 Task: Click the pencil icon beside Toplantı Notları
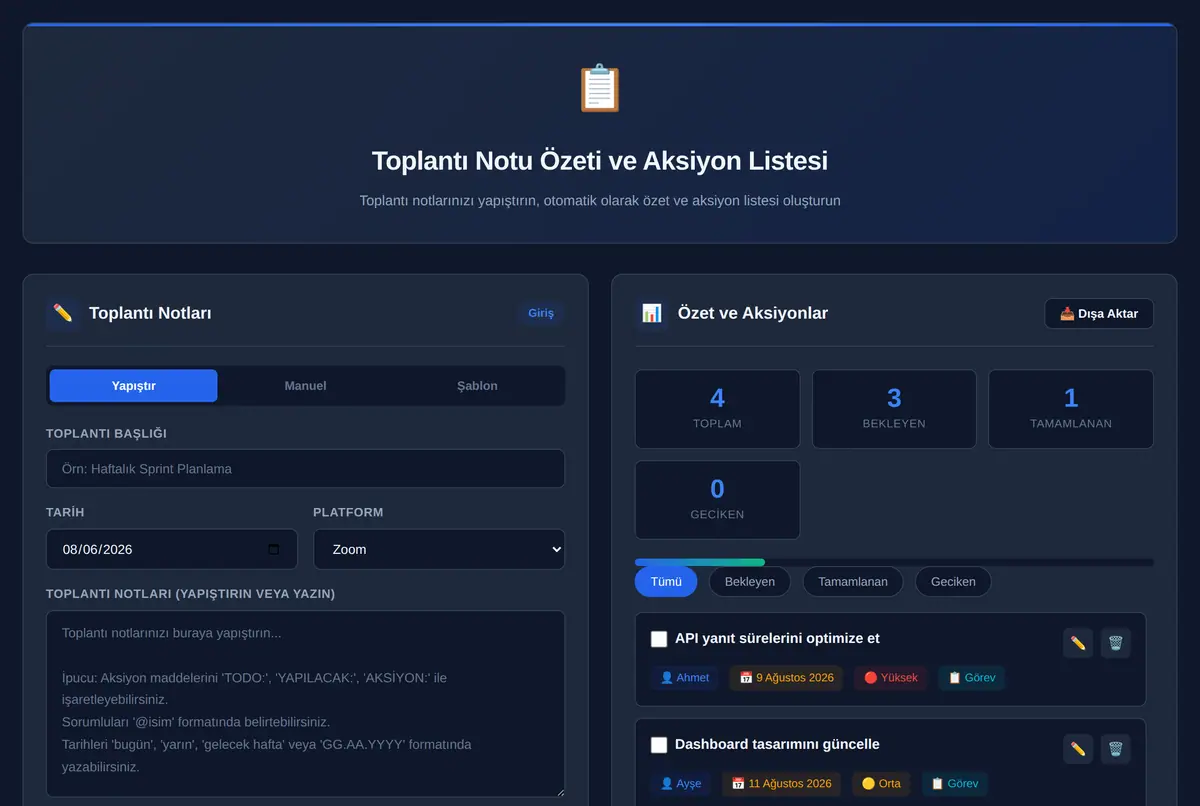63,313
